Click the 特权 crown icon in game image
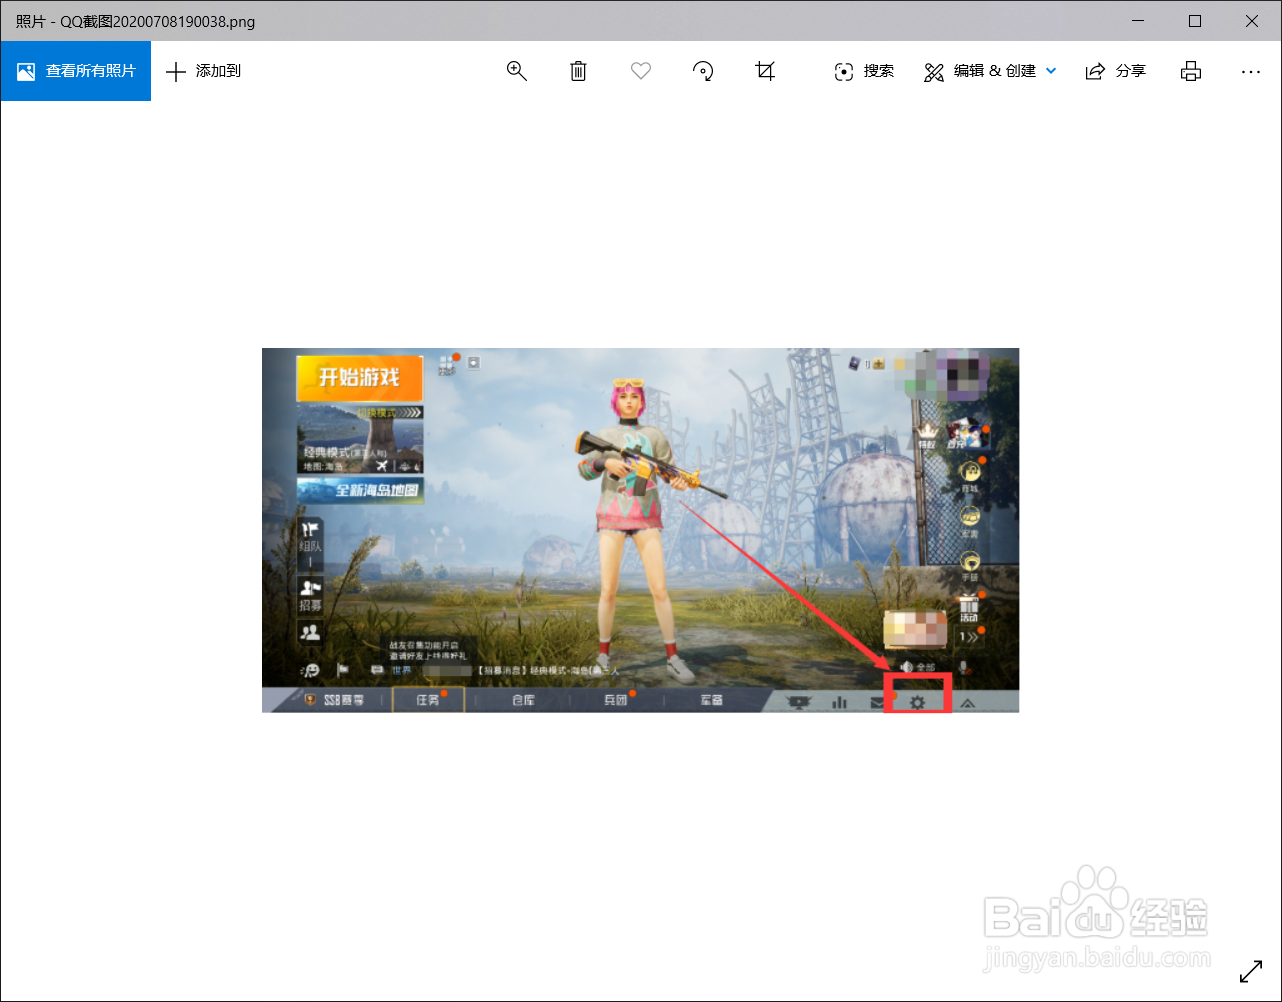This screenshot has height=1002, width=1282. (x=927, y=435)
